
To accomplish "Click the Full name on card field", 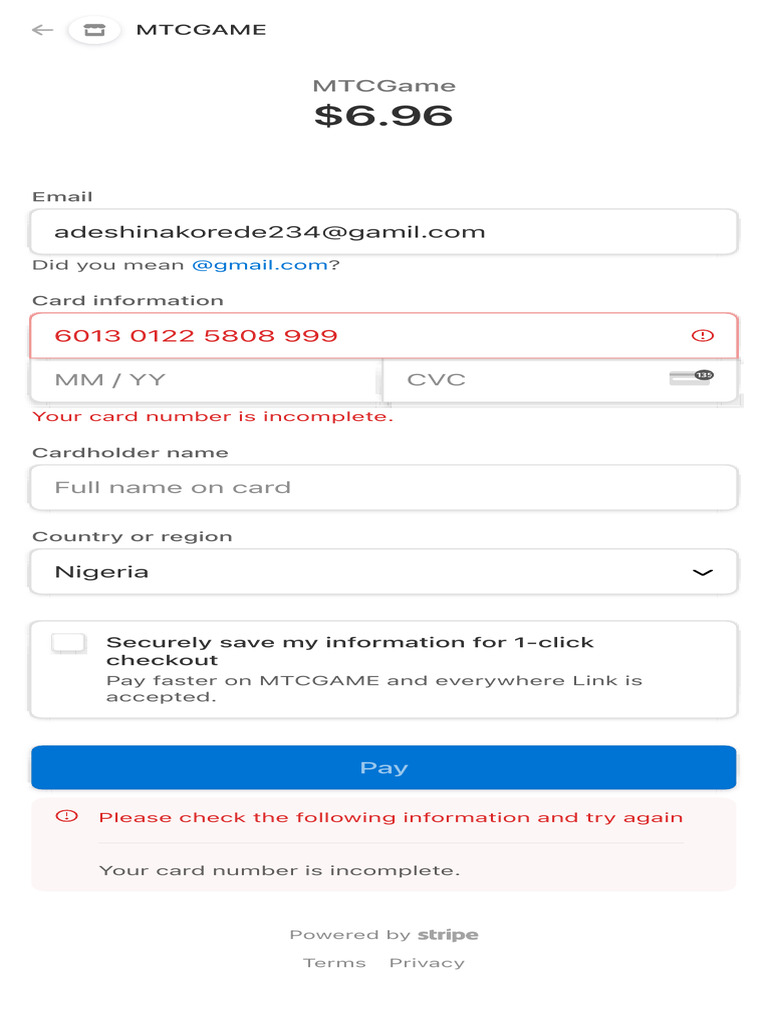I will pos(384,488).
